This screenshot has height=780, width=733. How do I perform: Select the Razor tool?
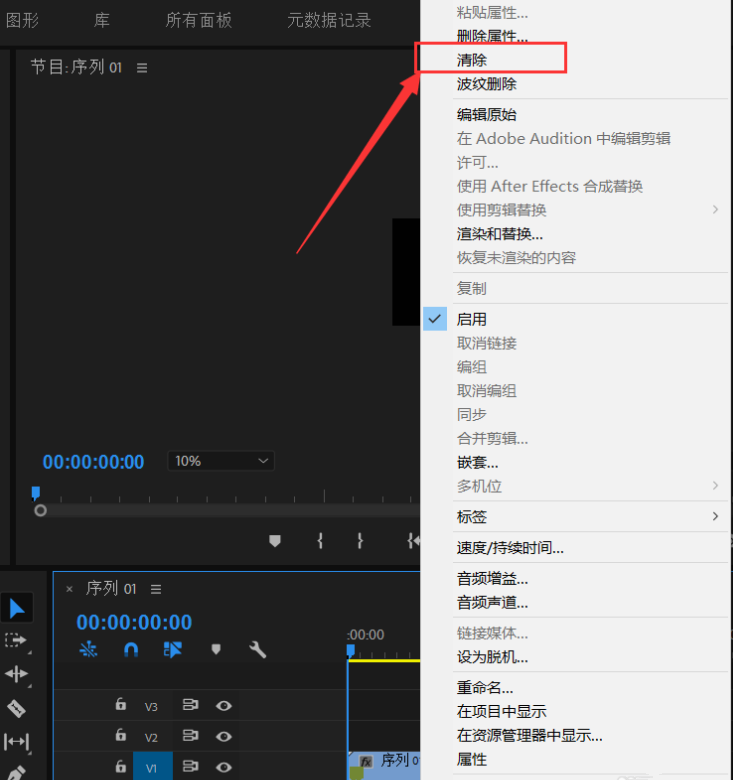click(x=17, y=708)
